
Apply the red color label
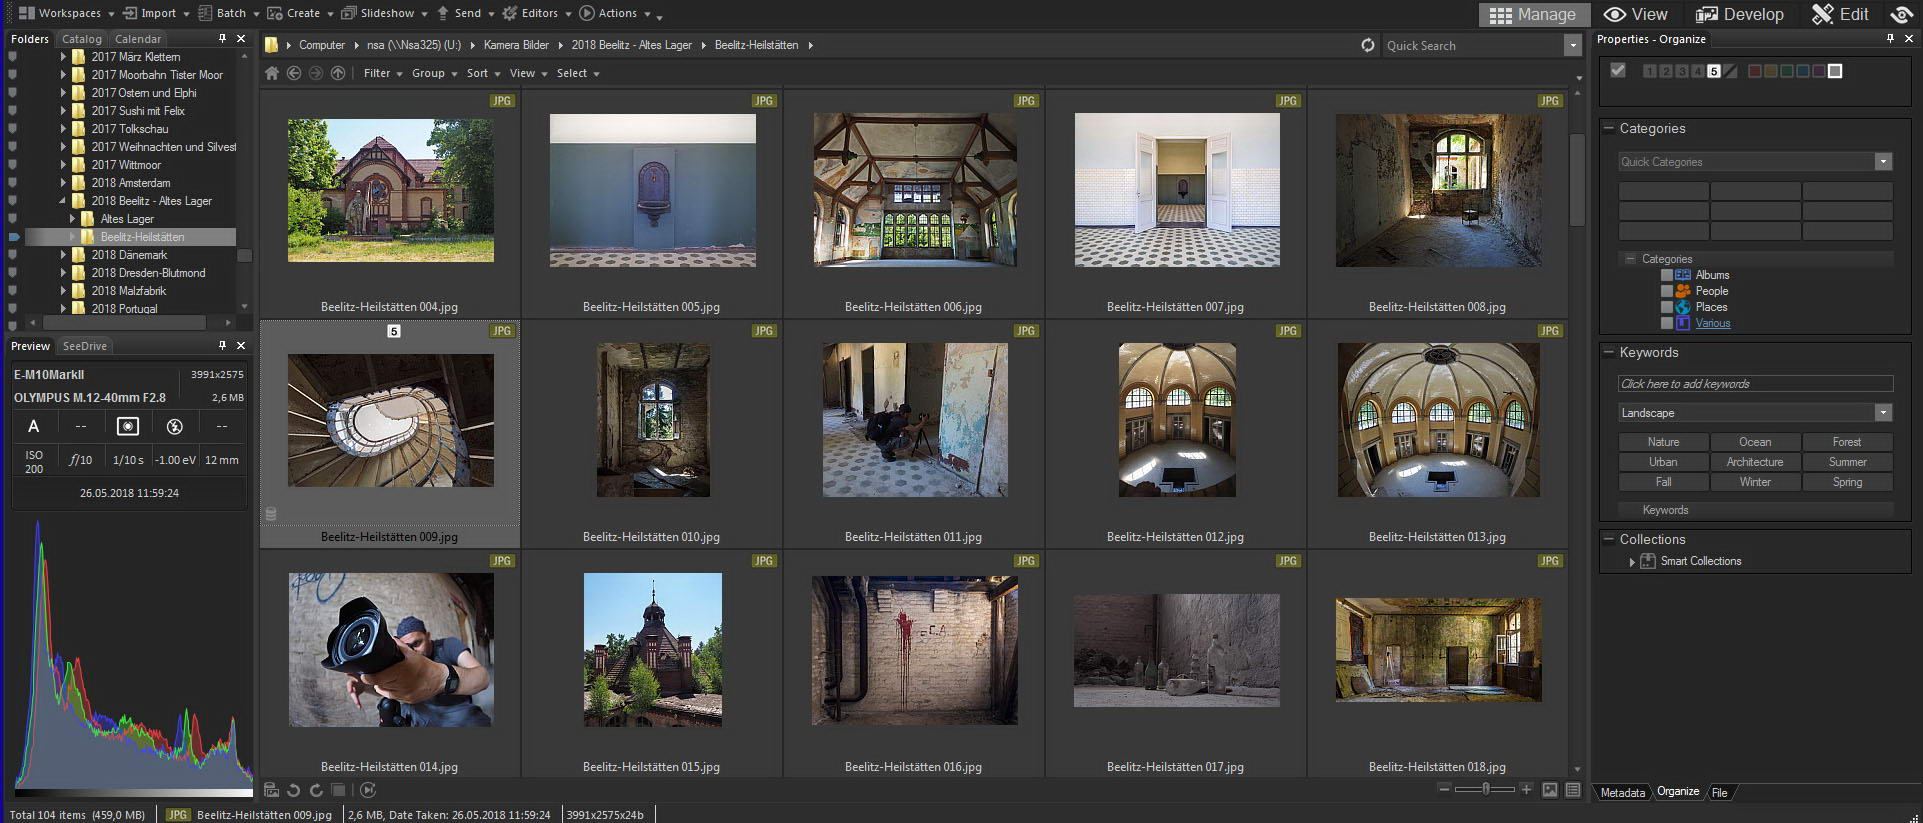coord(1754,71)
